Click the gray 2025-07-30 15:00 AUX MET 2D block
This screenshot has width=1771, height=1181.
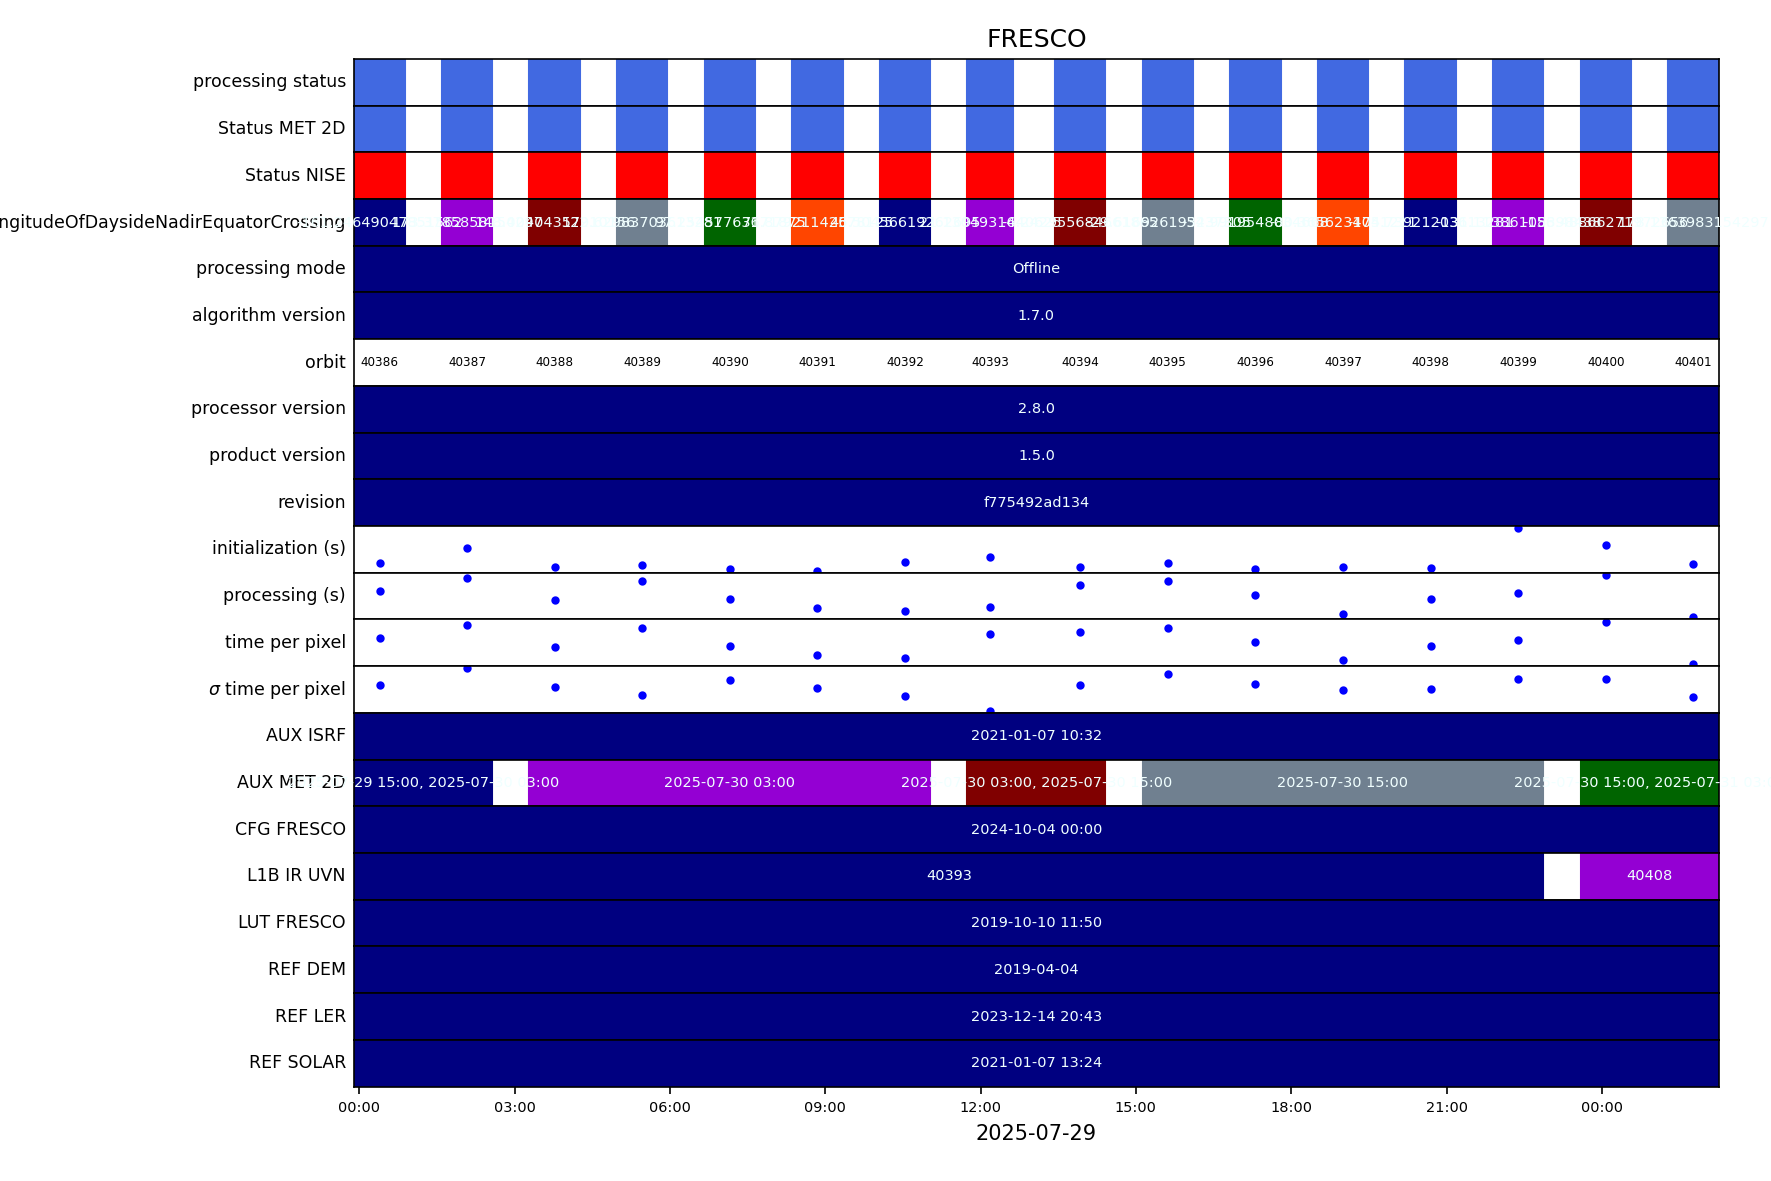[1341, 782]
